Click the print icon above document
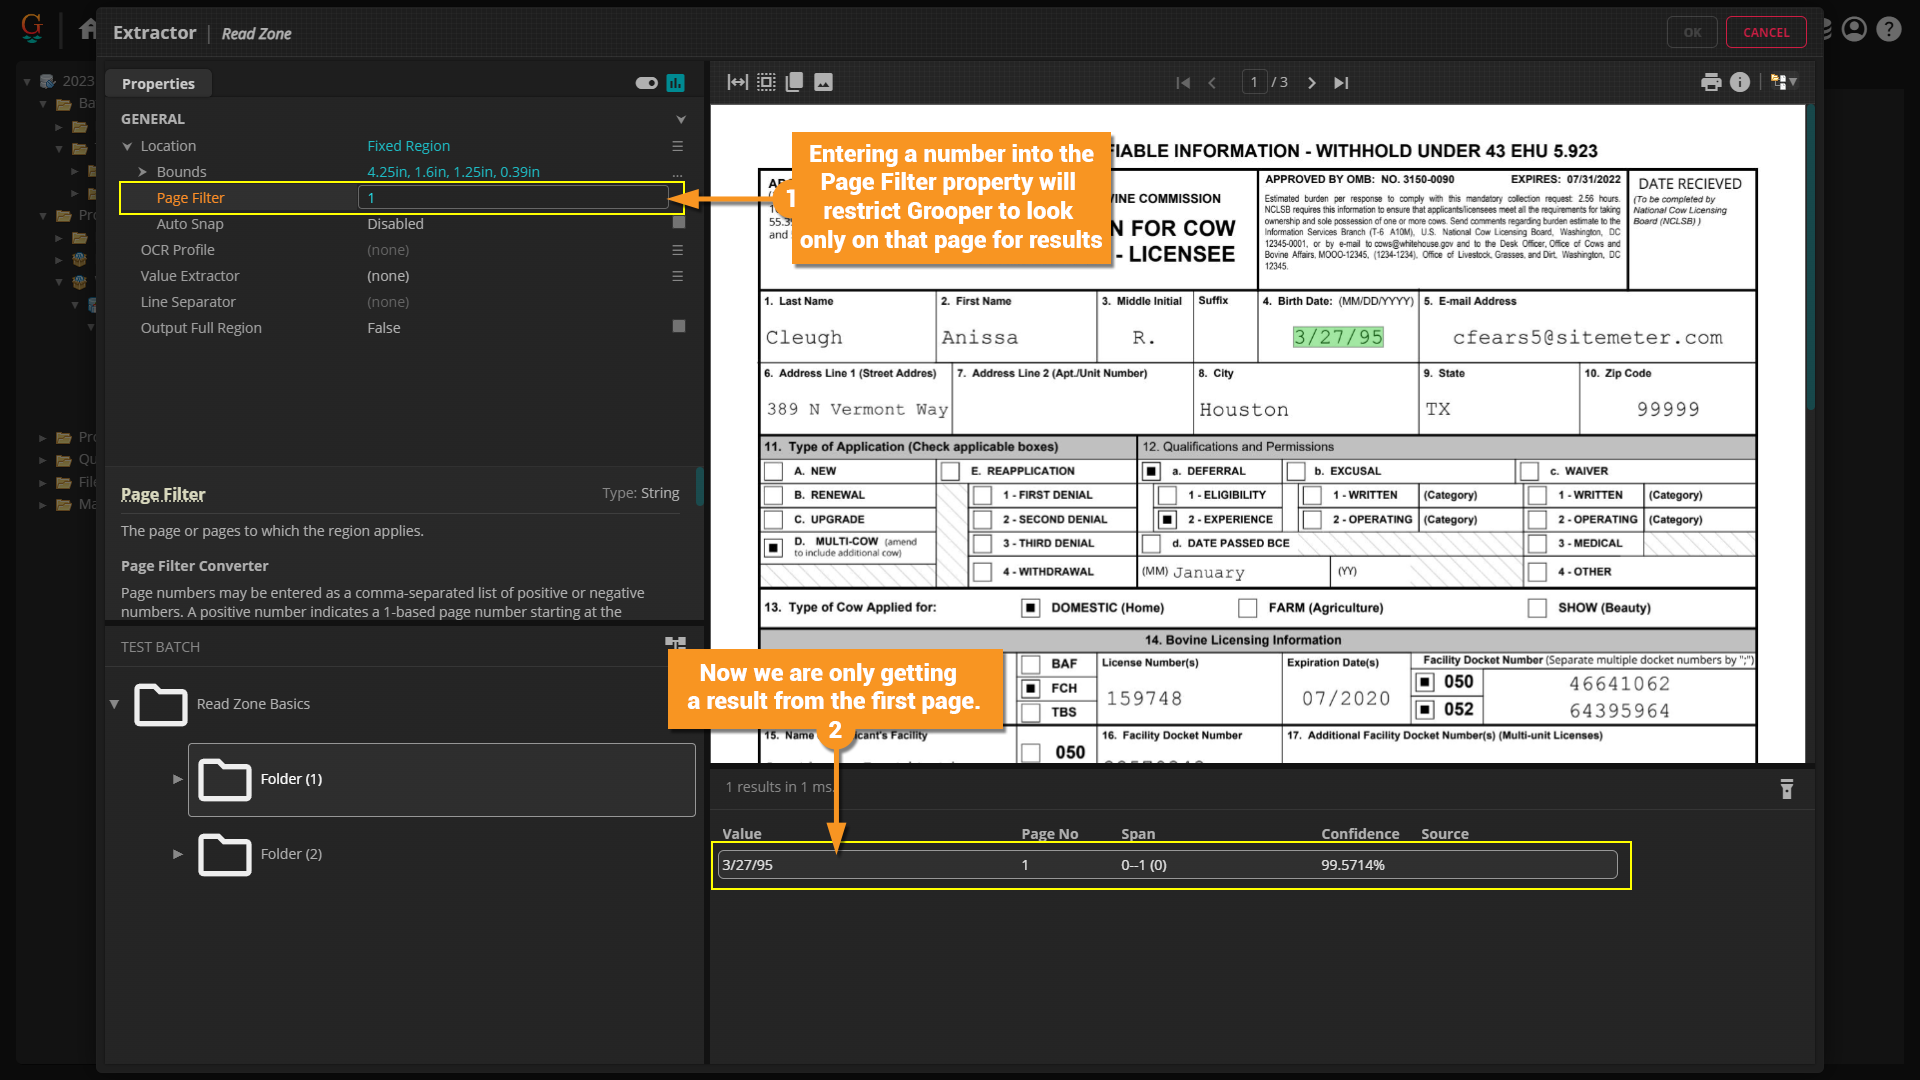 [1711, 82]
